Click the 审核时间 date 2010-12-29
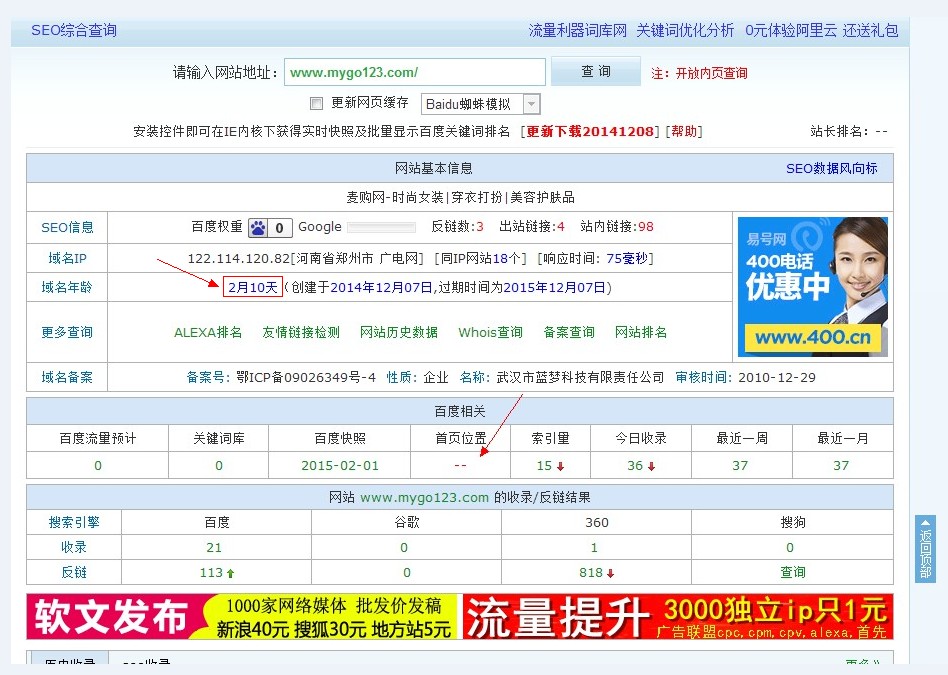948x675 pixels. coord(777,377)
